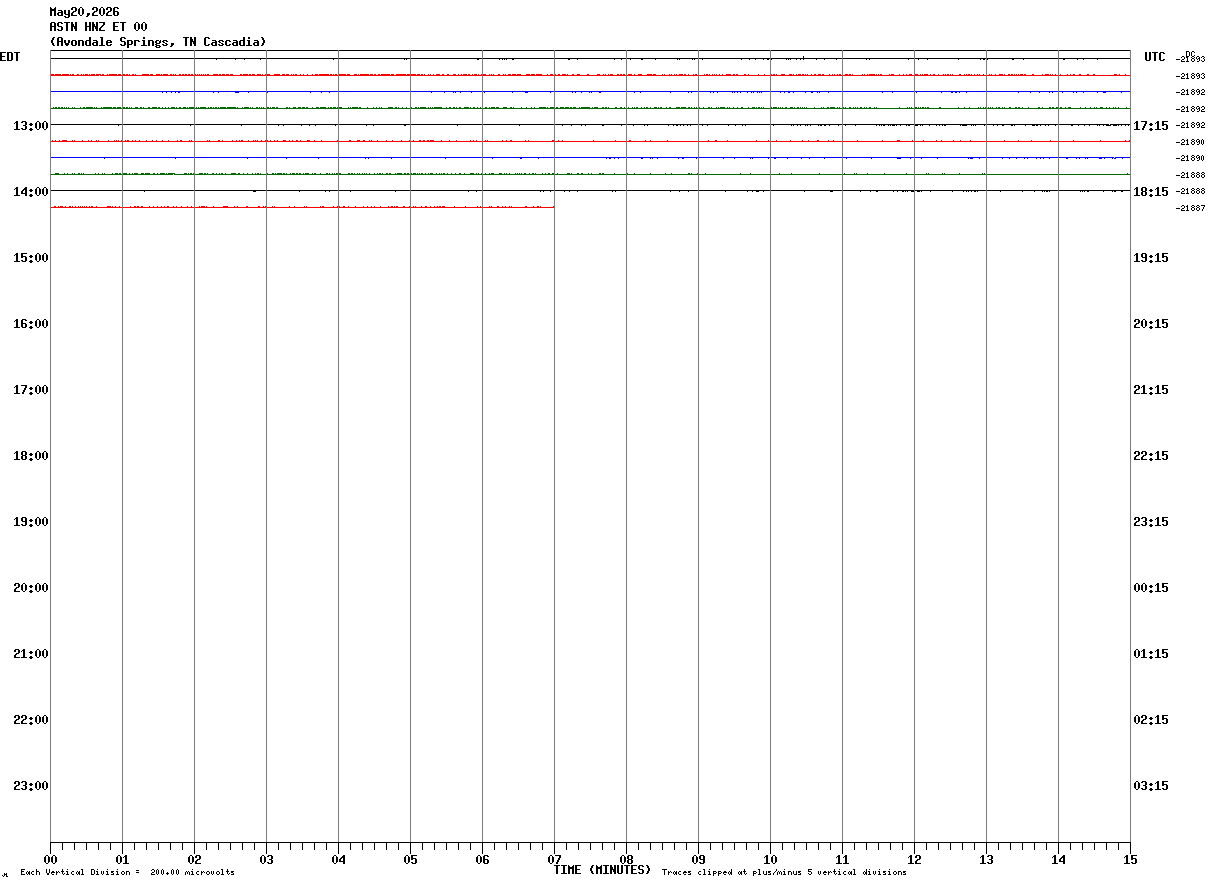Click the 07 minute axis marker
Viewport: 1210px width, 886px height.
click(554, 859)
